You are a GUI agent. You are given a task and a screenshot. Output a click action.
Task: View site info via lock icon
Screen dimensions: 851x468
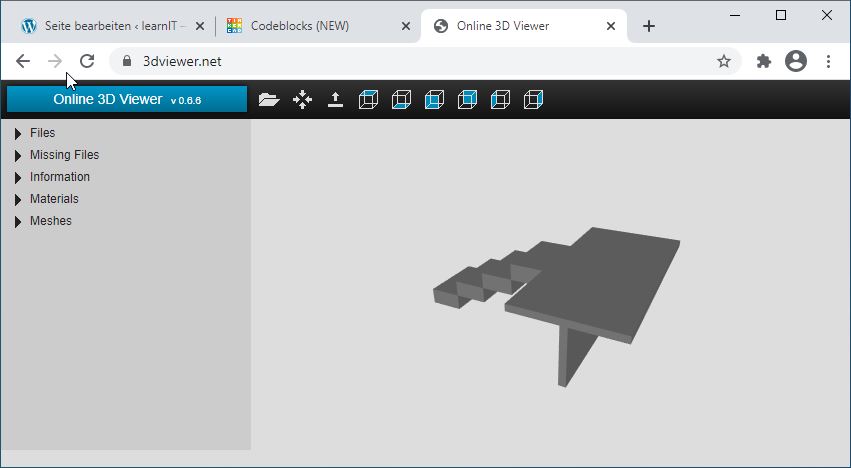tap(127, 61)
